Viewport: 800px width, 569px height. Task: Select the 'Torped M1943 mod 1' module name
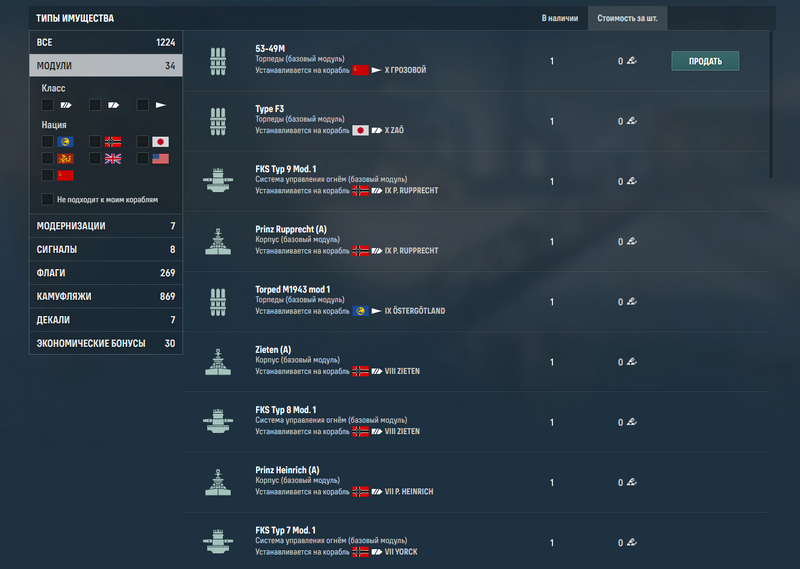(x=292, y=289)
